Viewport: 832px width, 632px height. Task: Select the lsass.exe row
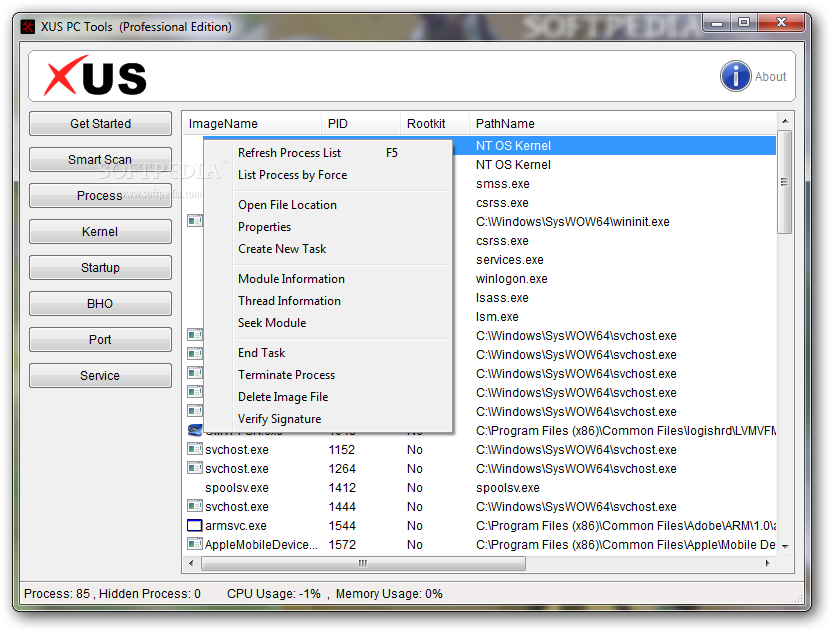tap(502, 298)
